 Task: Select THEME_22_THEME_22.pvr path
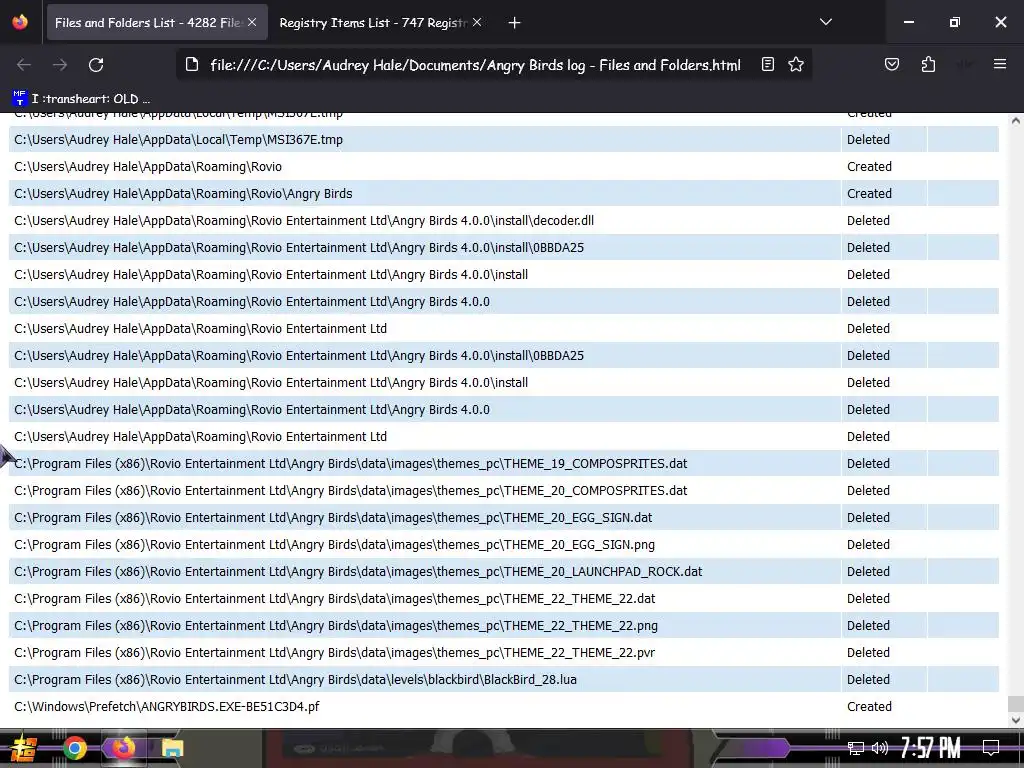(334, 652)
